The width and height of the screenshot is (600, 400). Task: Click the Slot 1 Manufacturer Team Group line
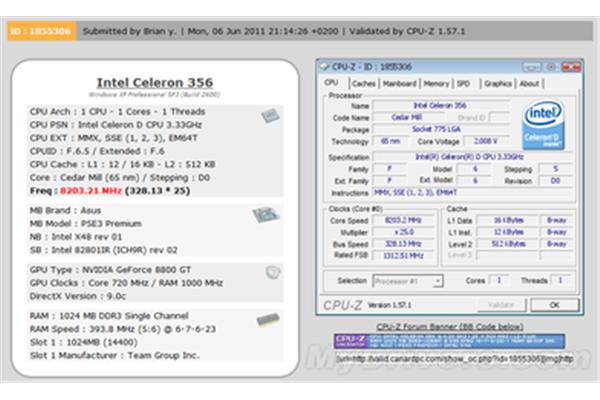coord(115,356)
